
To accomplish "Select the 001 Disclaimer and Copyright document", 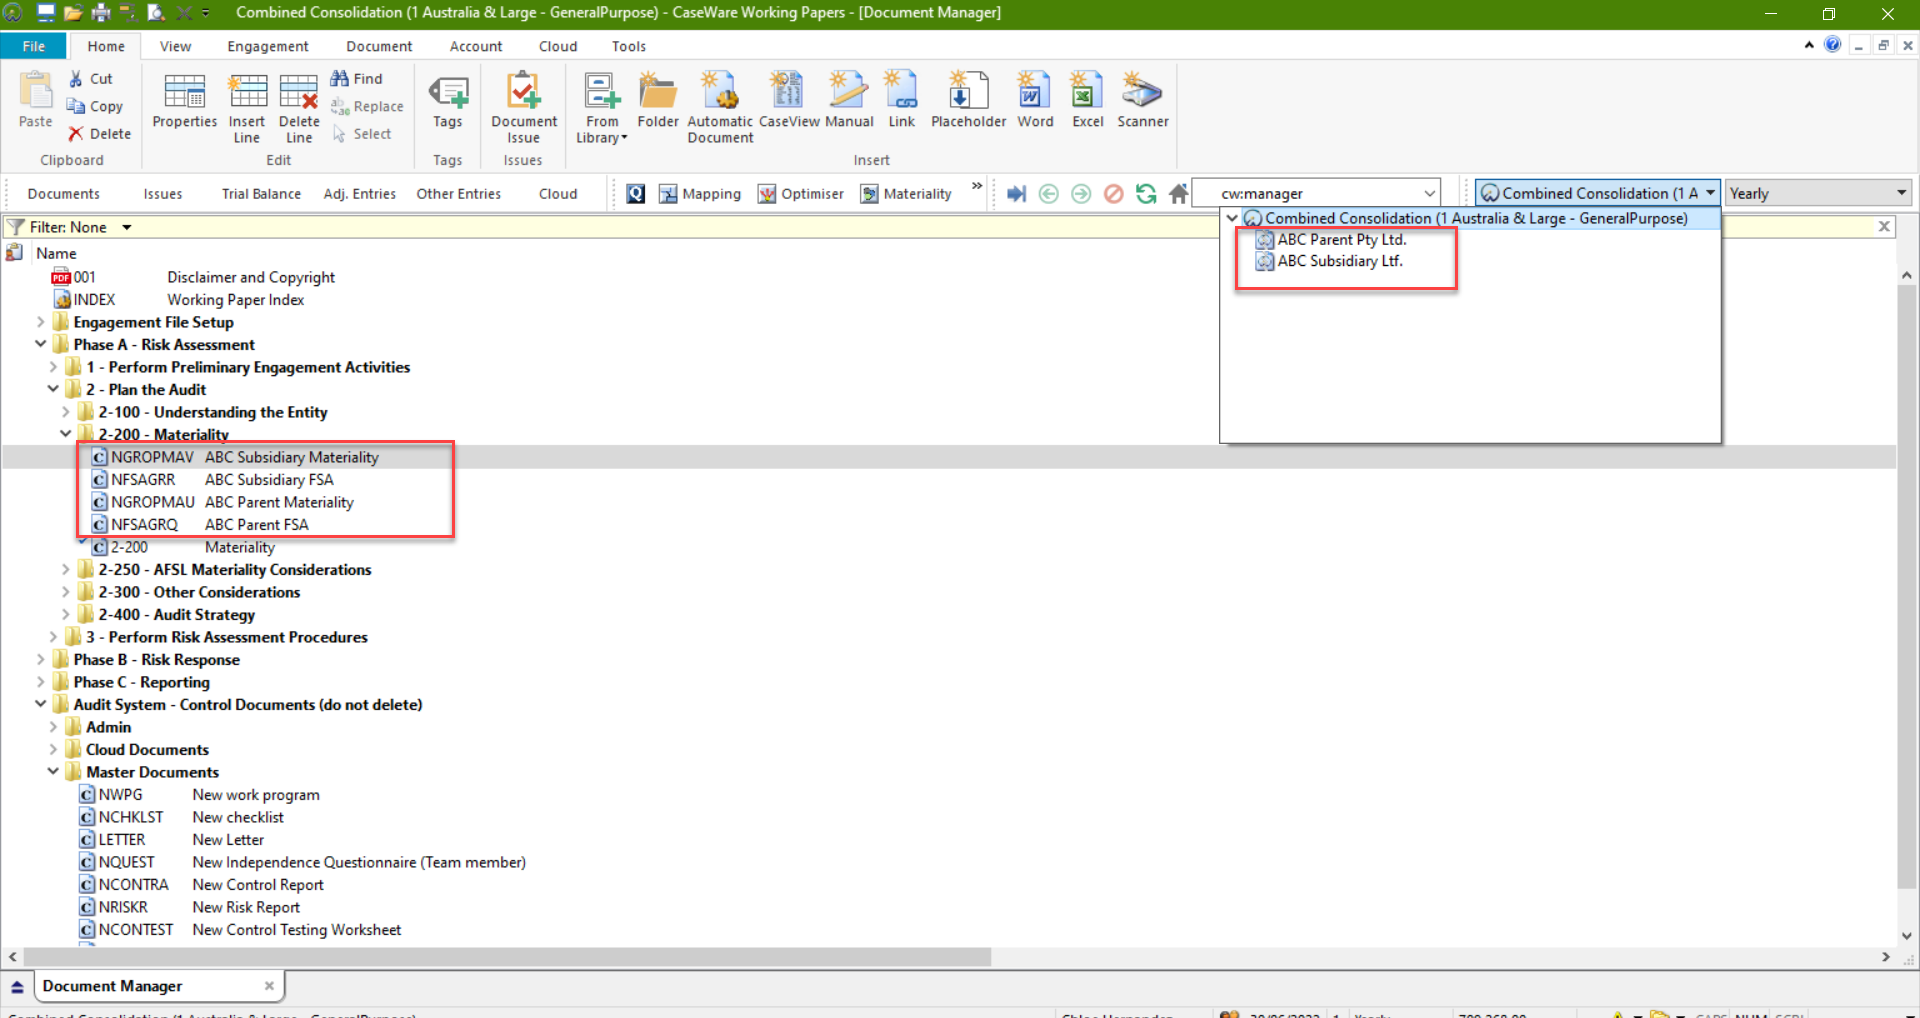I will coord(194,277).
